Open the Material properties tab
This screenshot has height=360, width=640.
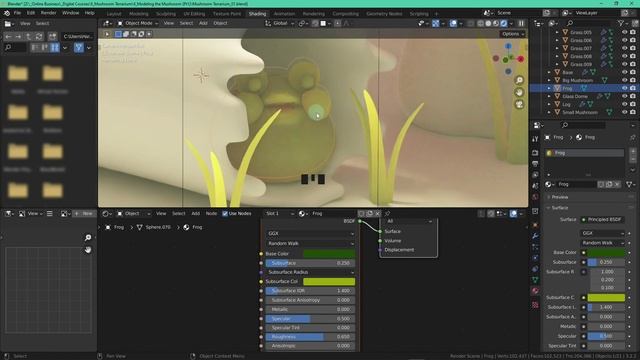(535, 291)
